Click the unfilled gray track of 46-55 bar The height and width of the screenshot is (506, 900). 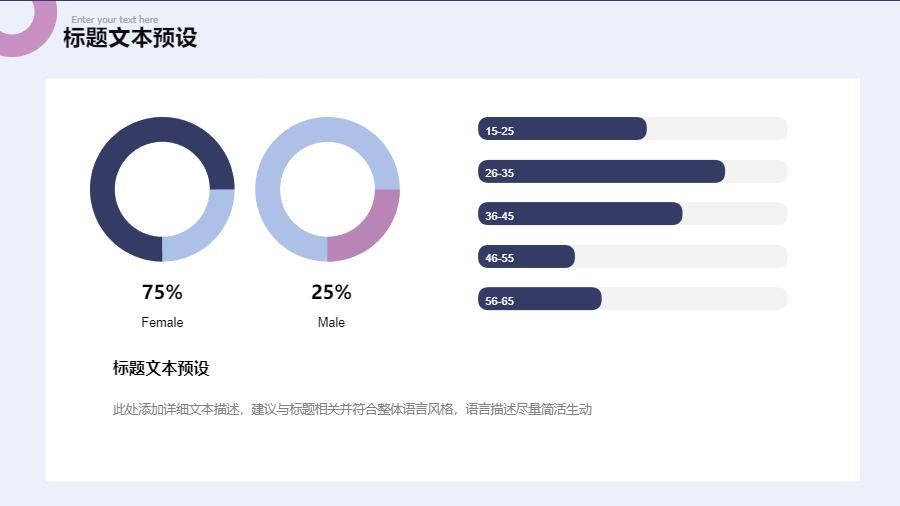point(680,257)
